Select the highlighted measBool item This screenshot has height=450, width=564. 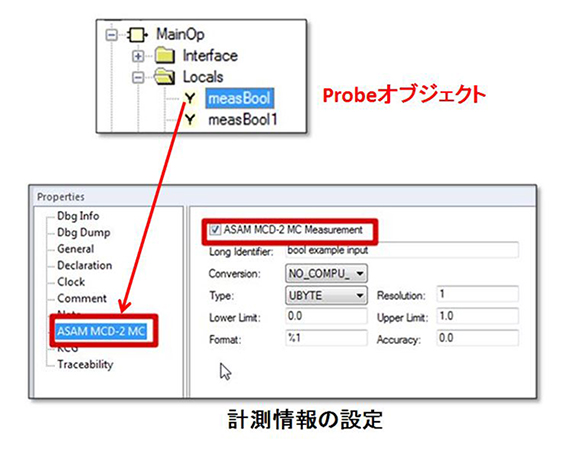click(240, 98)
